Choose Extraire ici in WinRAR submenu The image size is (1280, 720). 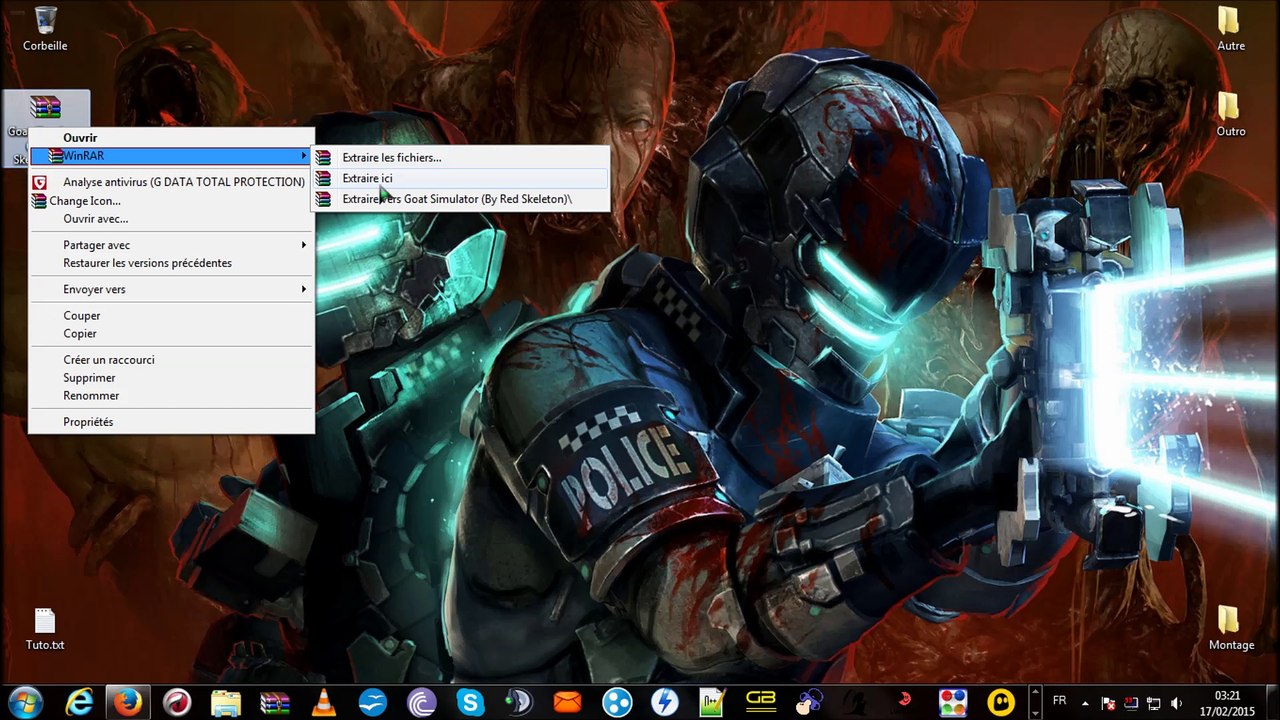click(x=461, y=178)
